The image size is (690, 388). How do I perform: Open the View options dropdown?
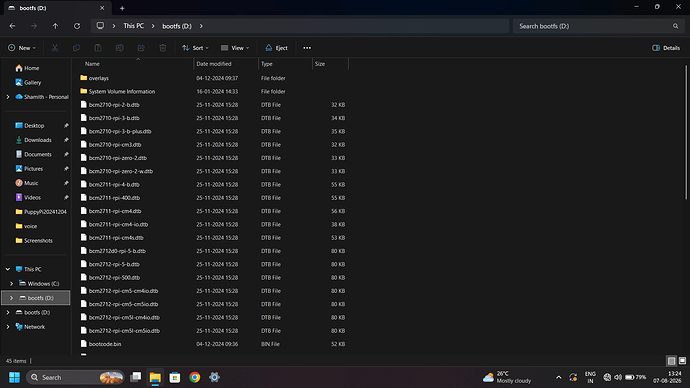pos(235,48)
